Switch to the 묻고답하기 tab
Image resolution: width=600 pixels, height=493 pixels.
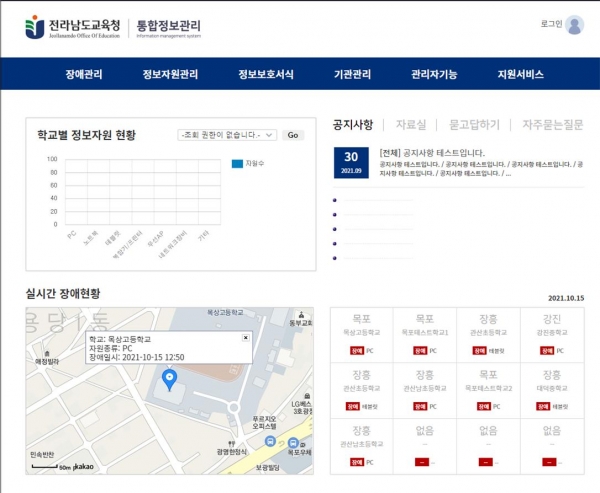pyautogui.click(x=474, y=125)
